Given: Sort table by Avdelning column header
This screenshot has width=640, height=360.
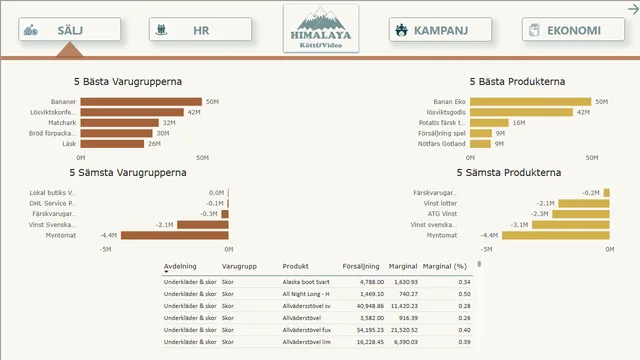Looking at the screenshot, I should coord(180,266).
